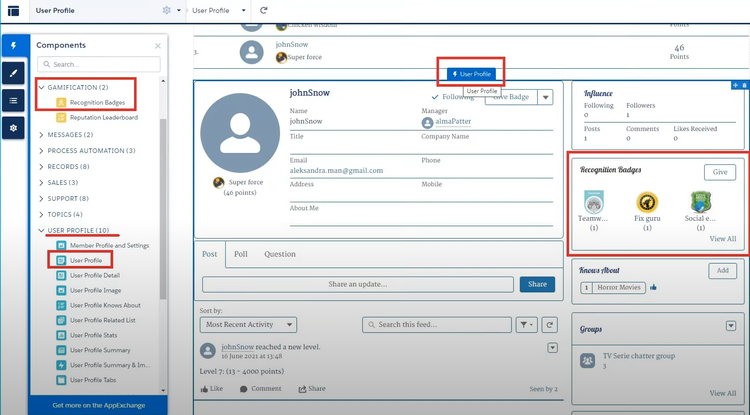This screenshot has height=415, width=750.
Task: Open the almaPatter manager link
Action: tap(453, 121)
